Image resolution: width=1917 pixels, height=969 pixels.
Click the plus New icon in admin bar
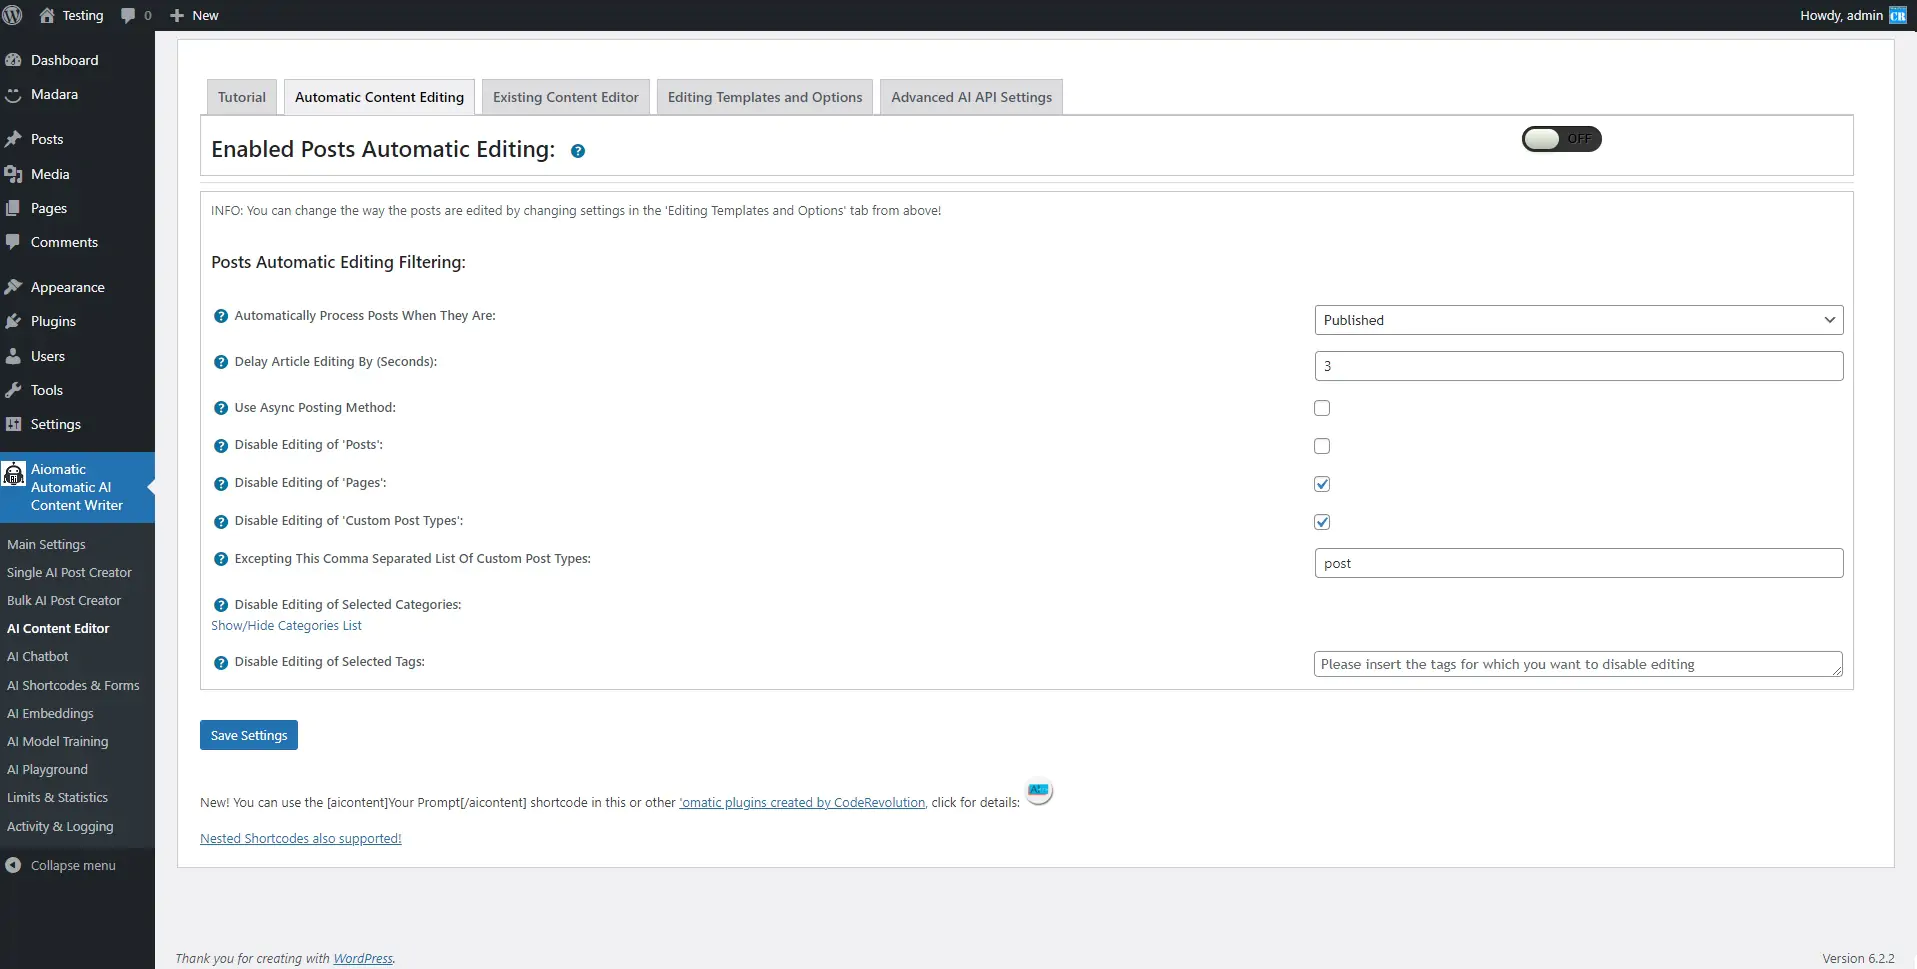click(x=177, y=15)
